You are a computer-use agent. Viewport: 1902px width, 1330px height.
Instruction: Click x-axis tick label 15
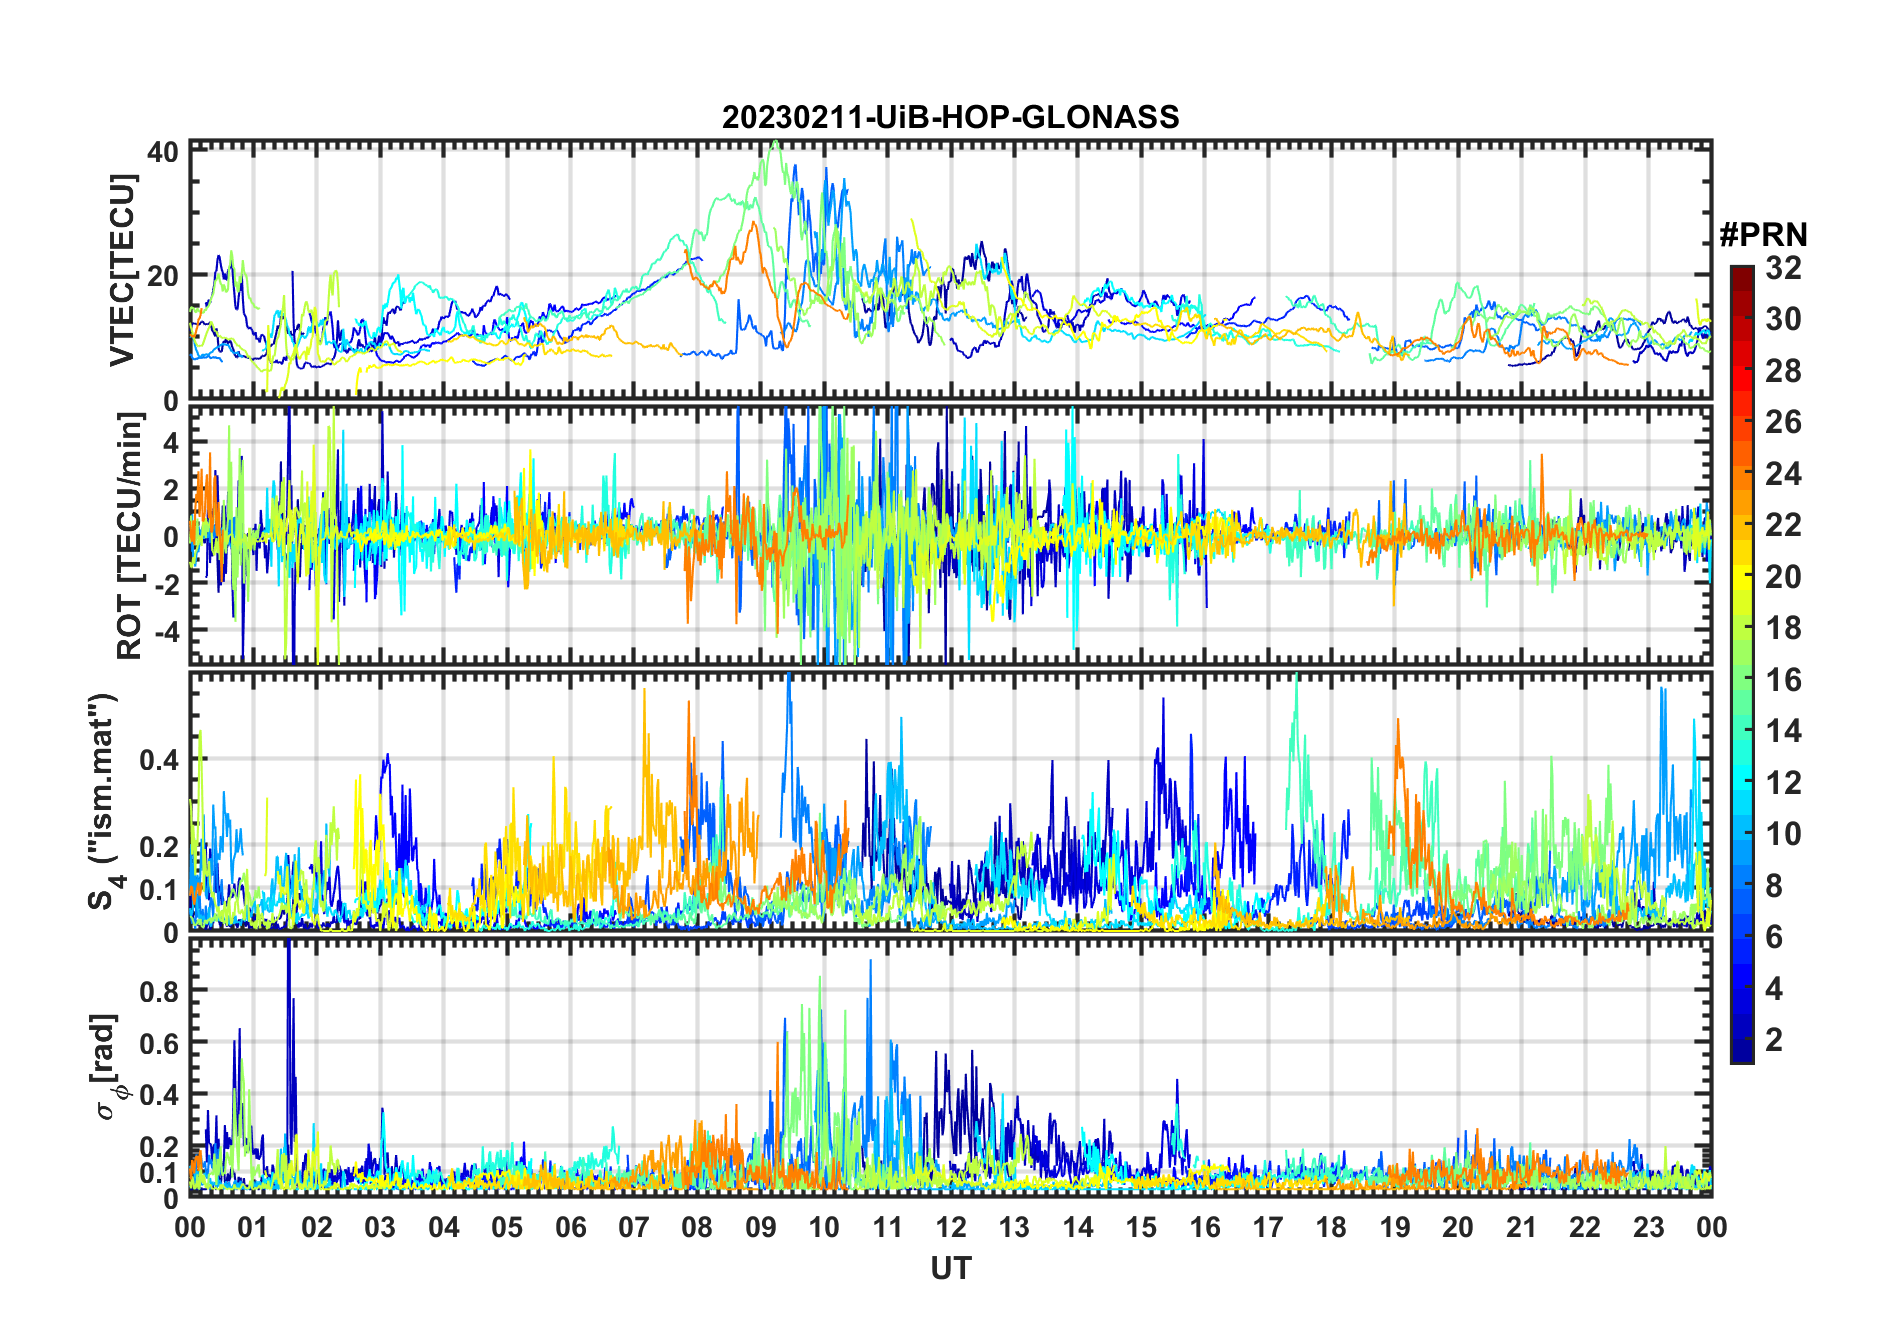click(x=1141, y=1227)
